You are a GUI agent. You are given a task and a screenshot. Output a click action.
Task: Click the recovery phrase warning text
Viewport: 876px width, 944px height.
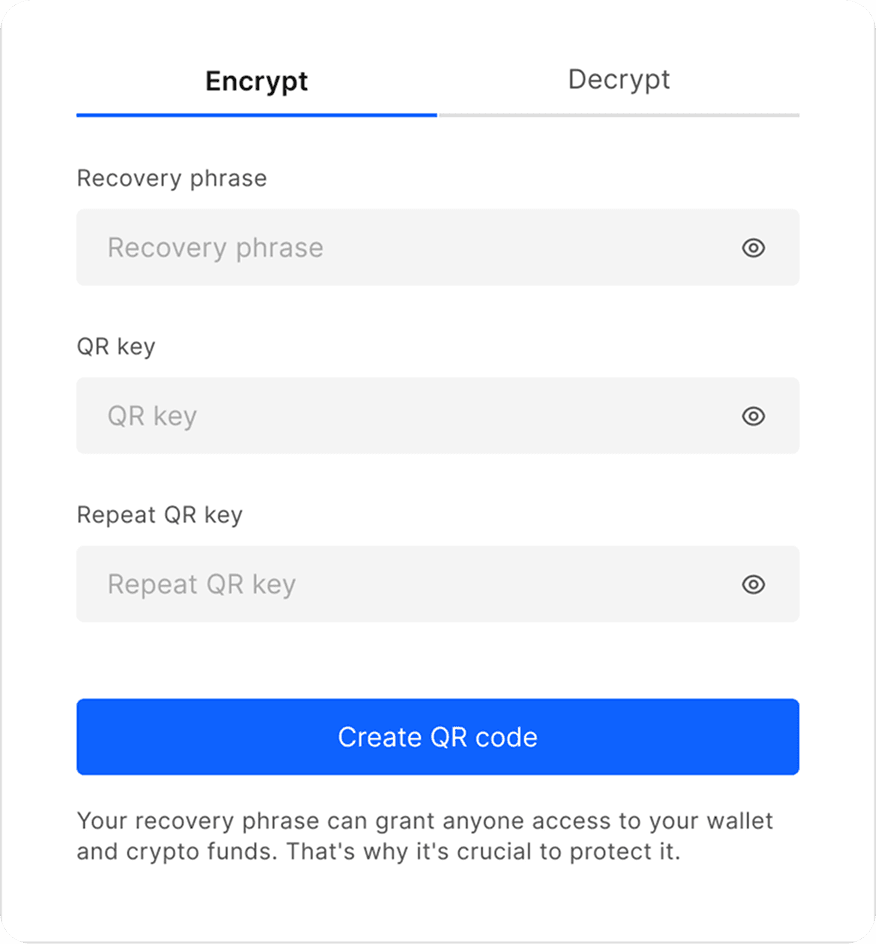coord(425,838)
